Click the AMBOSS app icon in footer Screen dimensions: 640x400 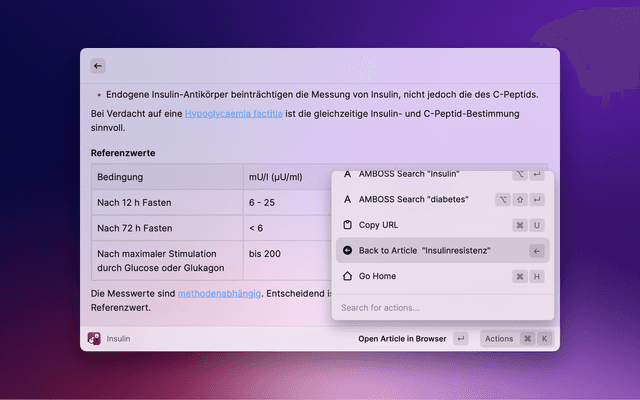94,339
